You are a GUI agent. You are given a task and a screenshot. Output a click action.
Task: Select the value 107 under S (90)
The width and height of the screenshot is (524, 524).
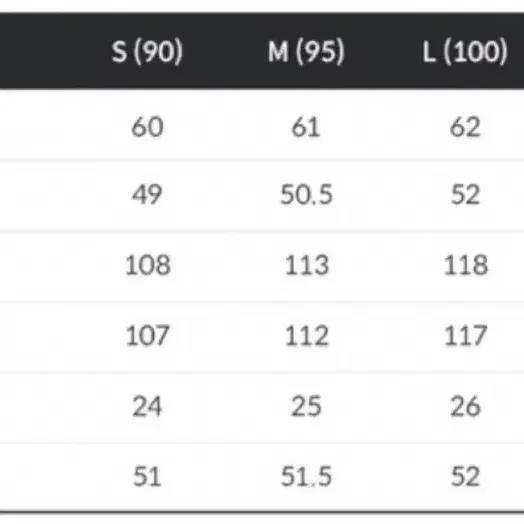pyautogui.click(x=147, y=336)
